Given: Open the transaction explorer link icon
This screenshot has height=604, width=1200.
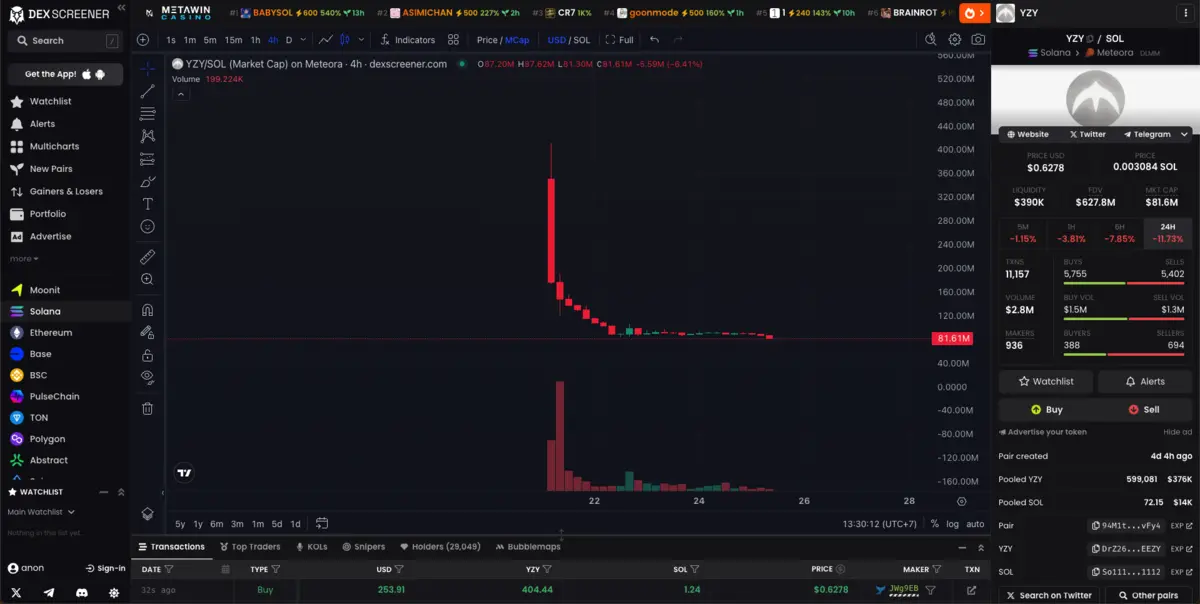Looking at the screenshot, I should pos(971,590).
